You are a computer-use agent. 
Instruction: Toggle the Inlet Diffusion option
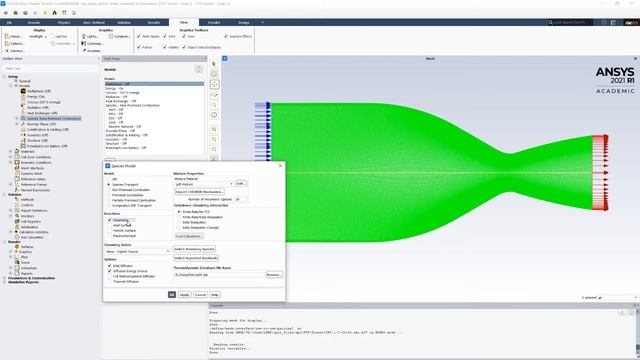point(109,266)
